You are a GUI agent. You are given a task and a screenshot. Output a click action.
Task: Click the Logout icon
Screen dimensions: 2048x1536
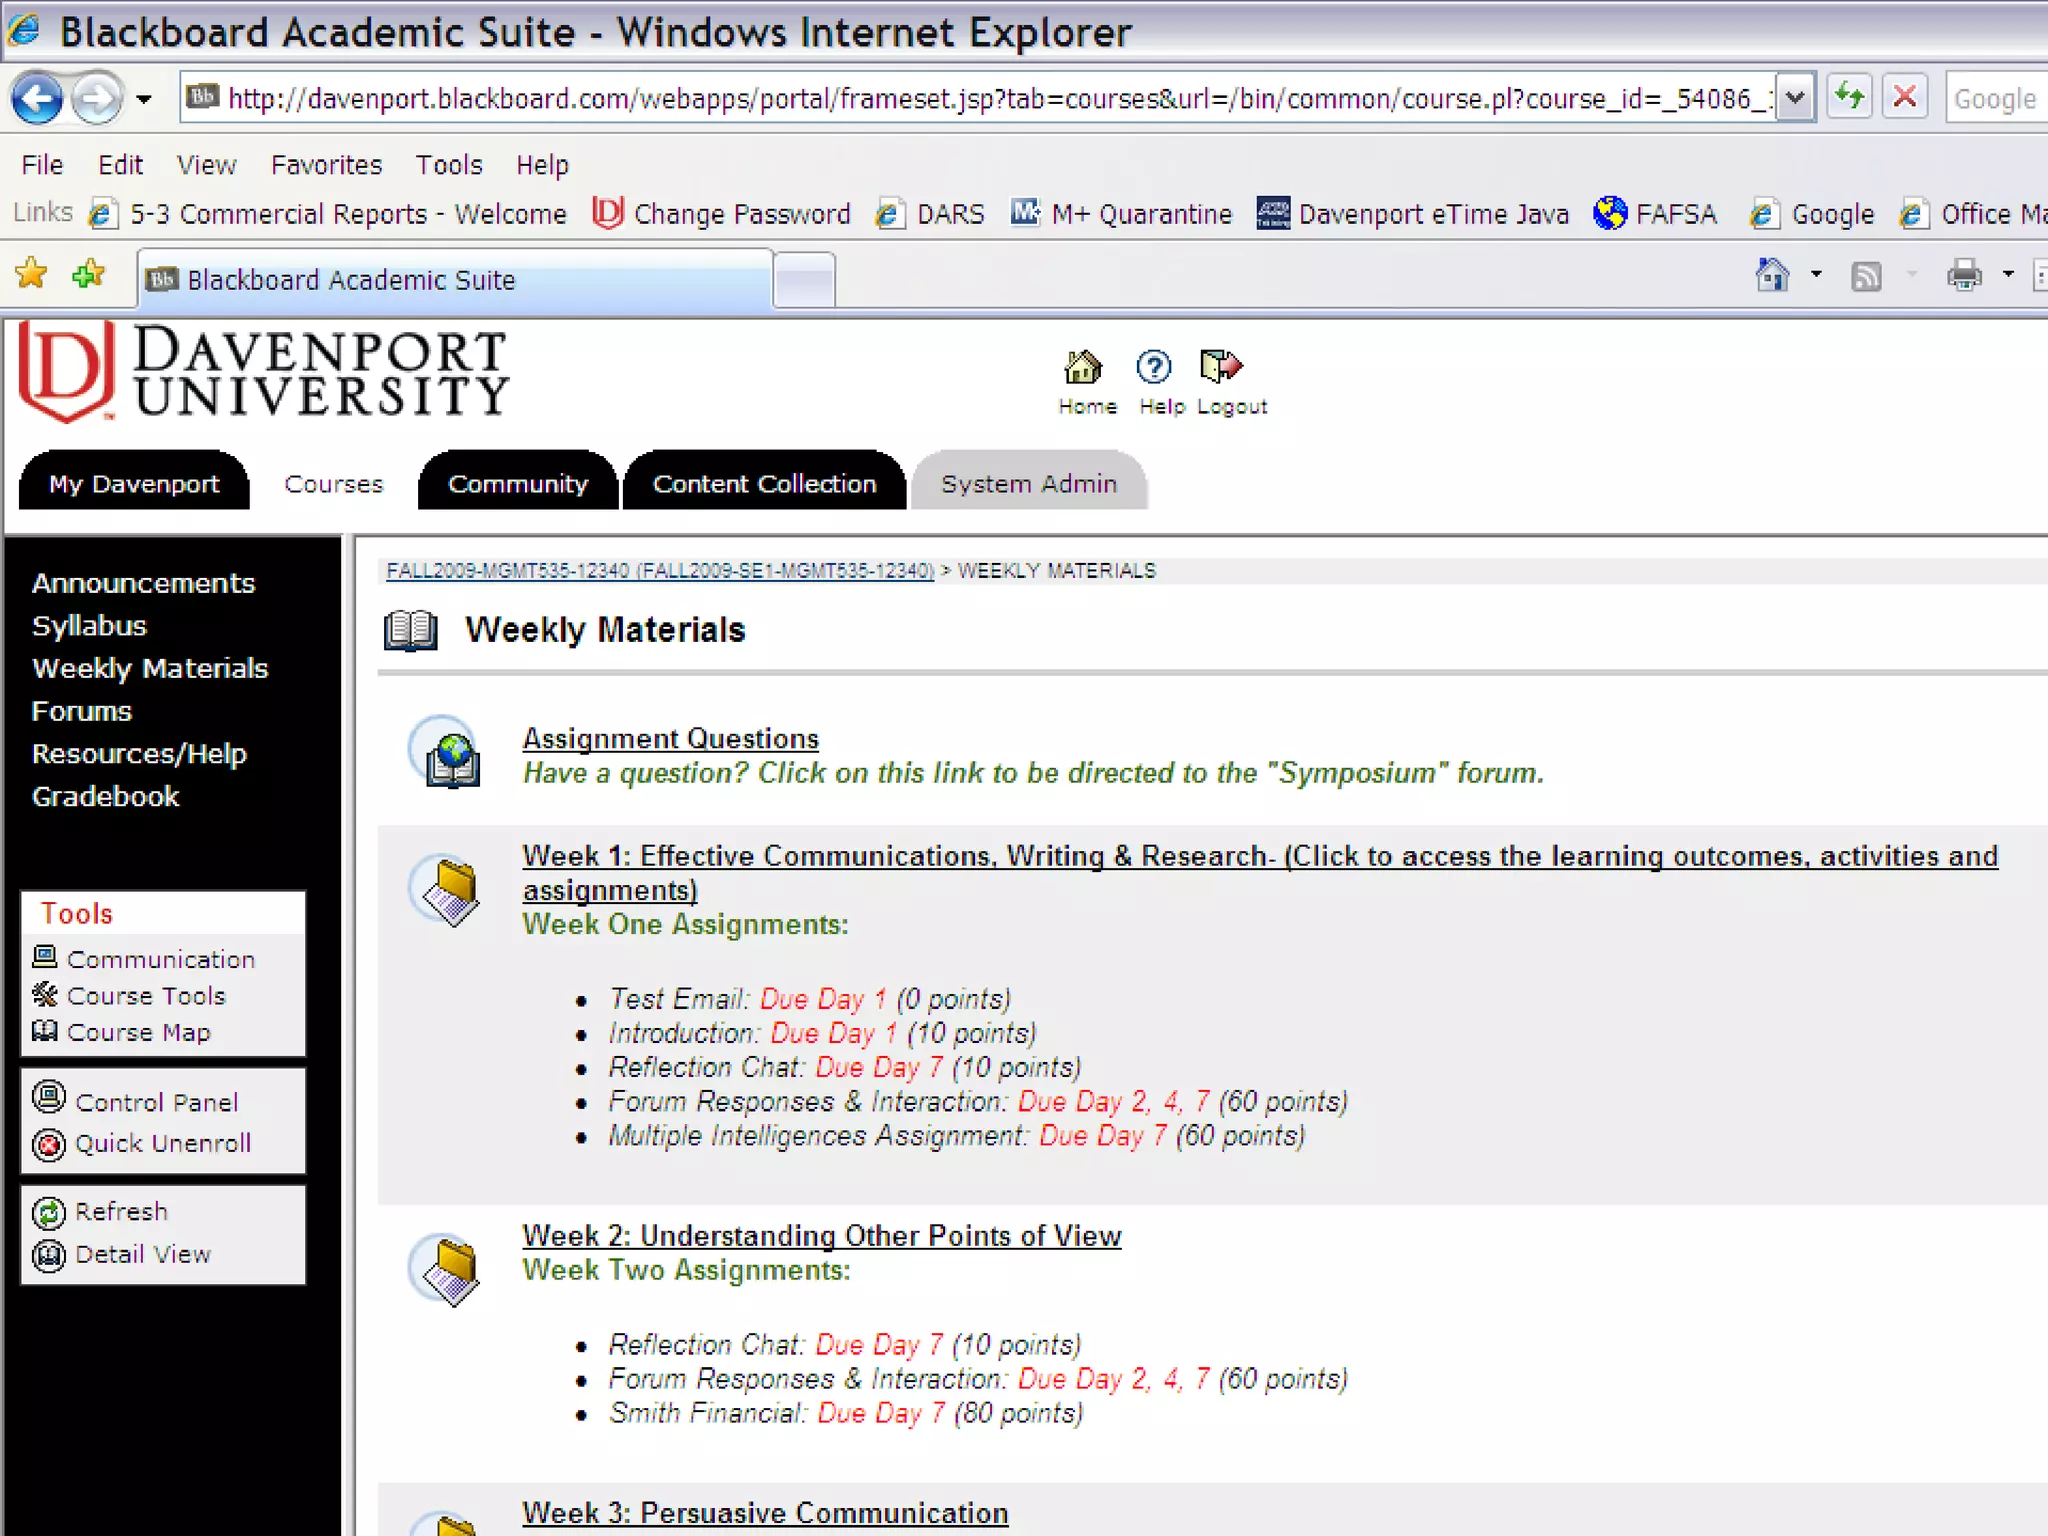pos(1221,367)
